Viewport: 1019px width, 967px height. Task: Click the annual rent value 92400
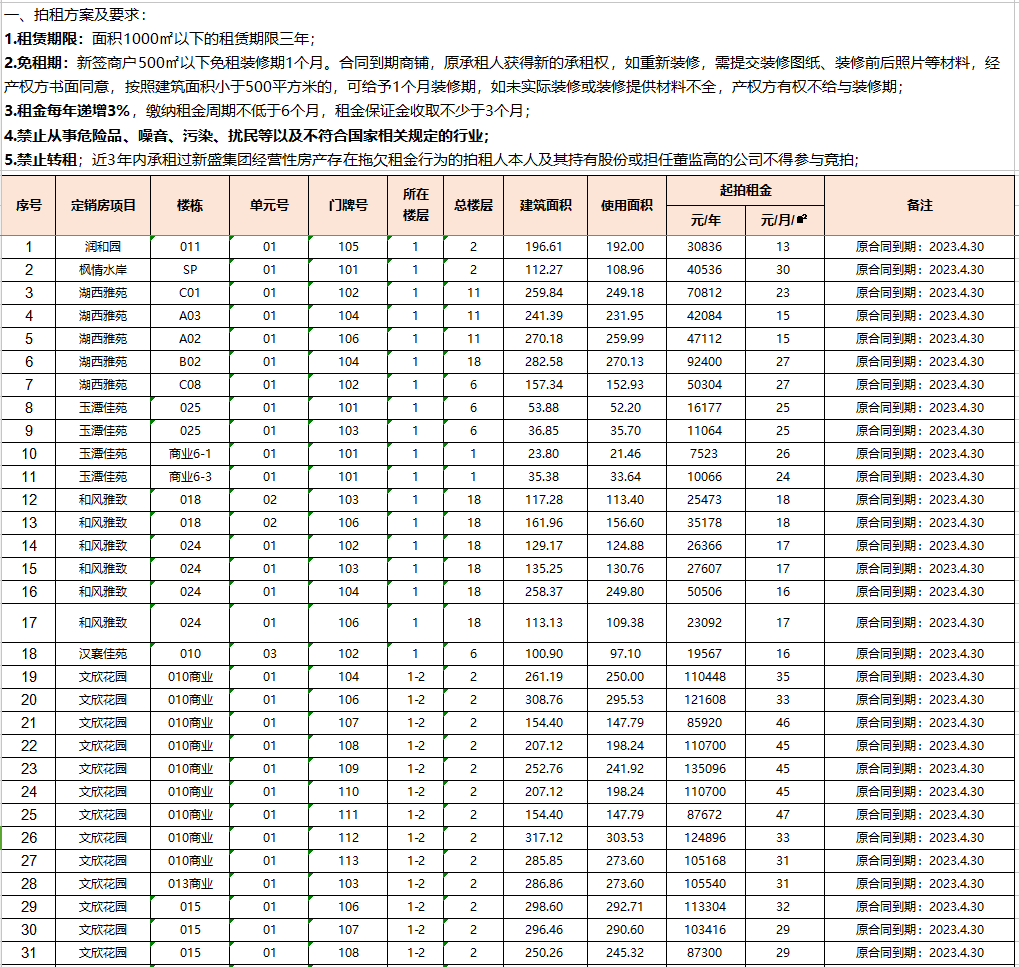[x=705, y=361]
